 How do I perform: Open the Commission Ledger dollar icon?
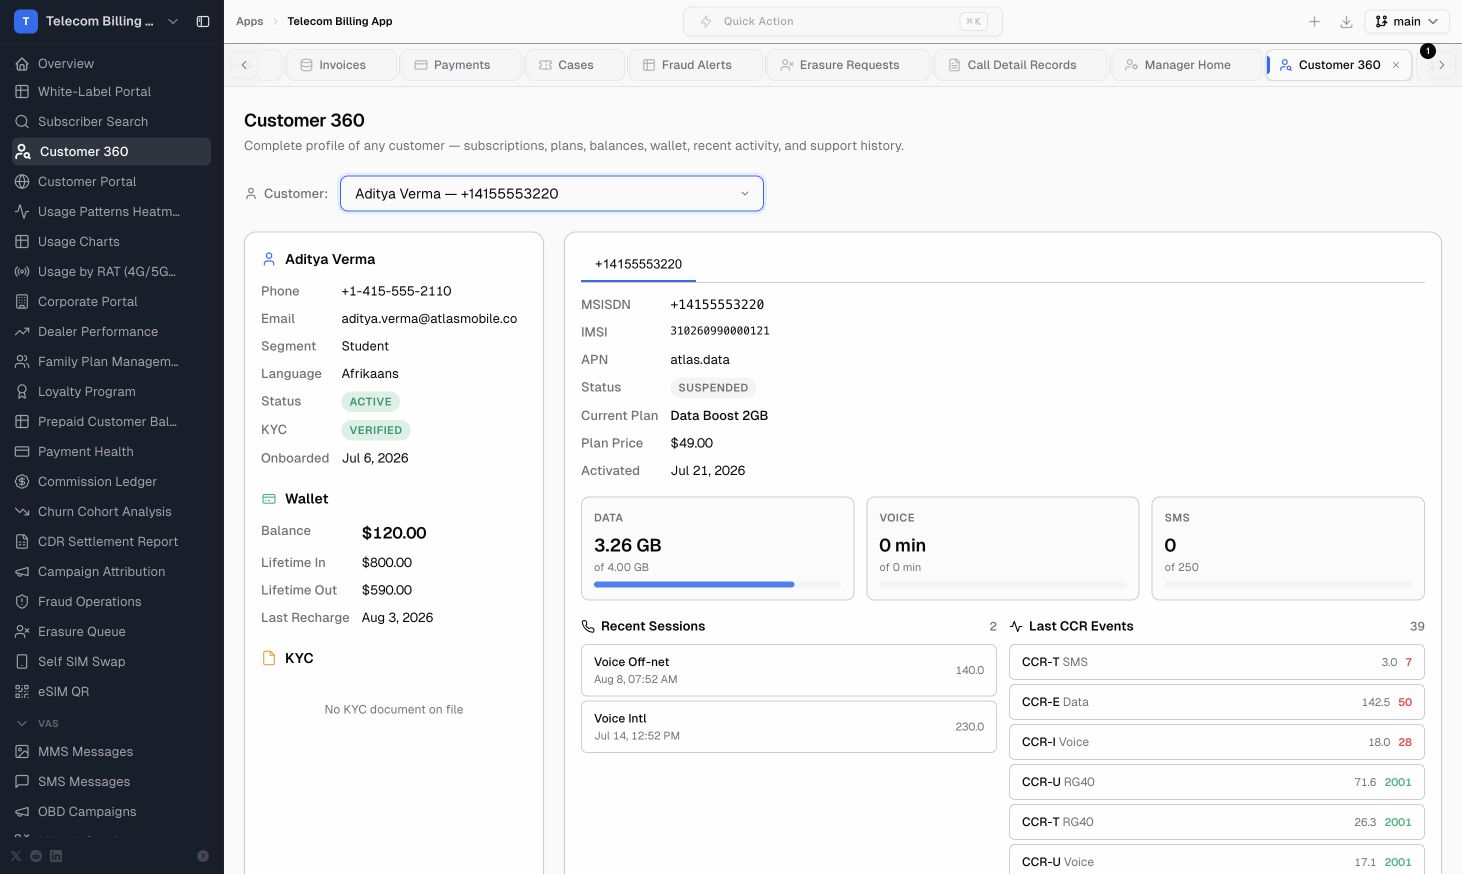(22, 482)
